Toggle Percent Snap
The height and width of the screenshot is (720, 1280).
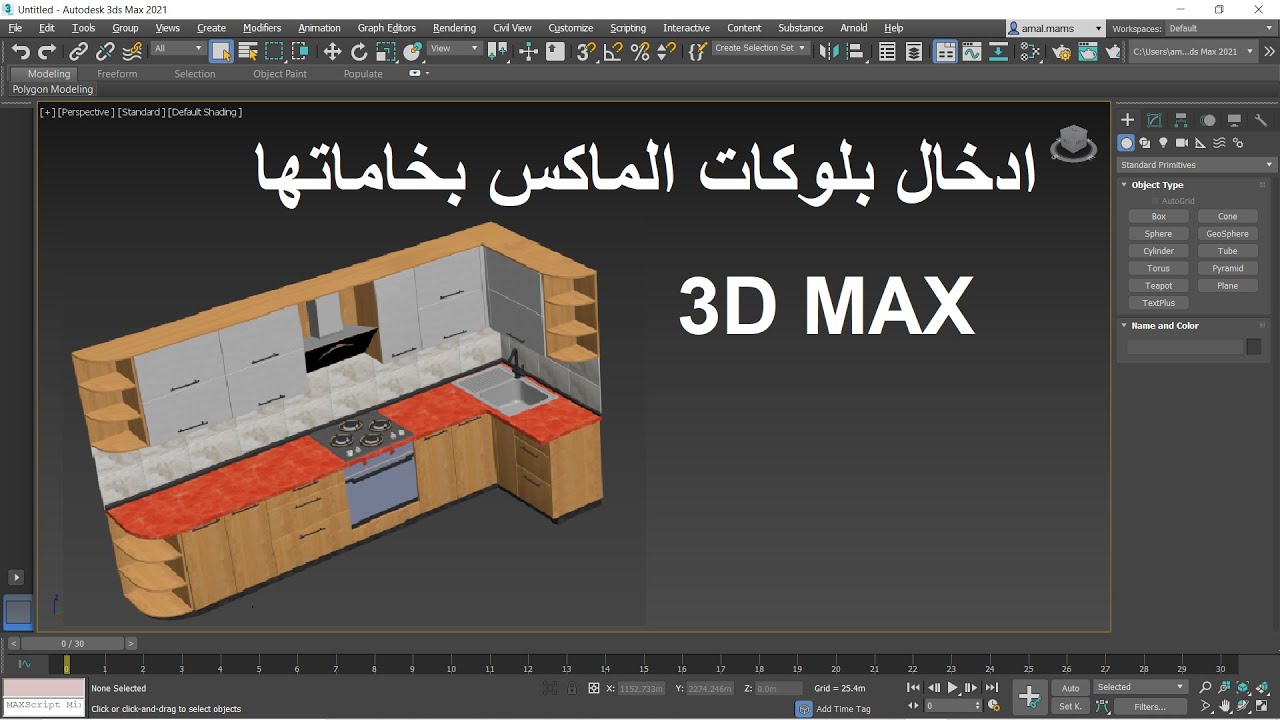coord(640,52)
